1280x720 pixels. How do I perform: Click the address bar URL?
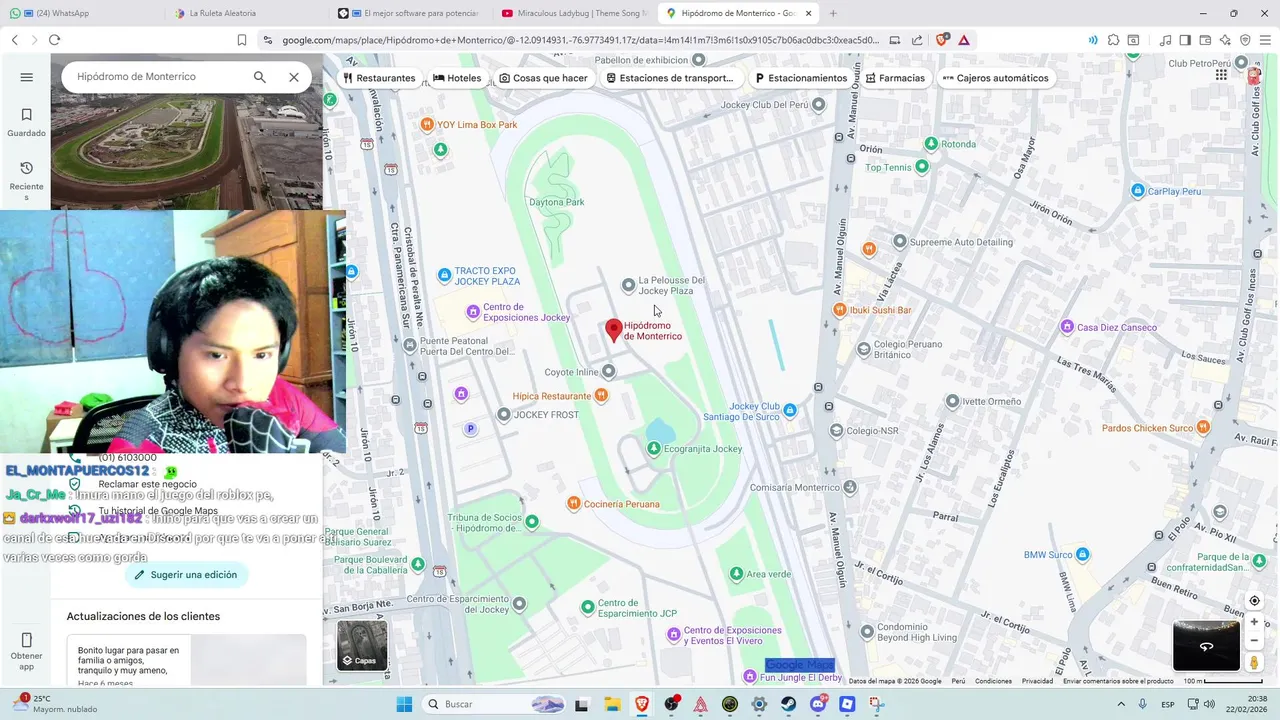(580, 40)
